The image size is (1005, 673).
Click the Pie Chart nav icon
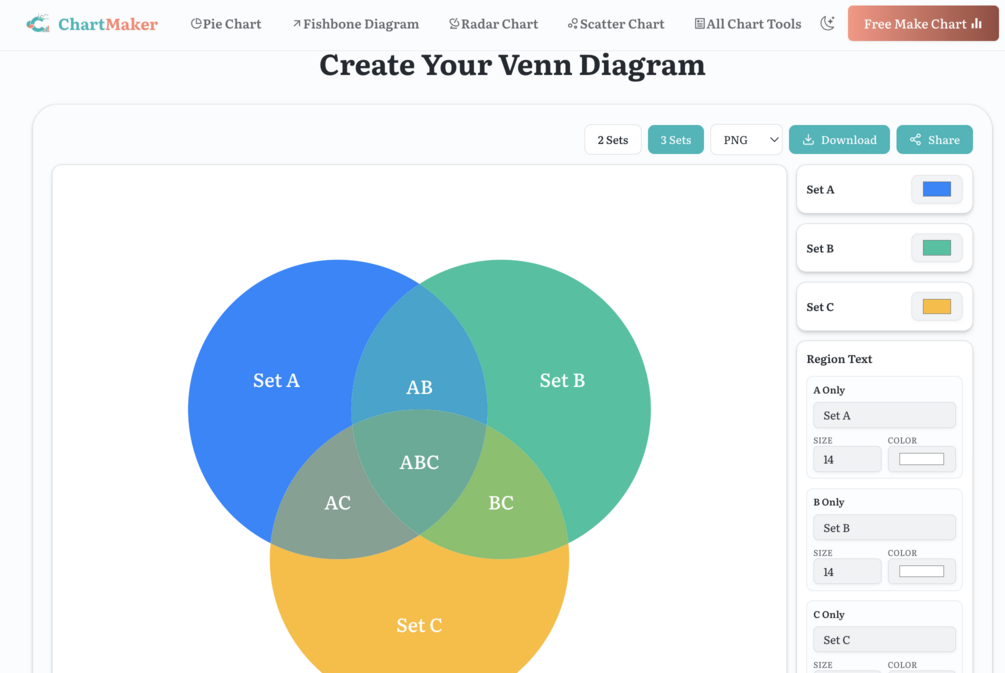click(196, 24)
